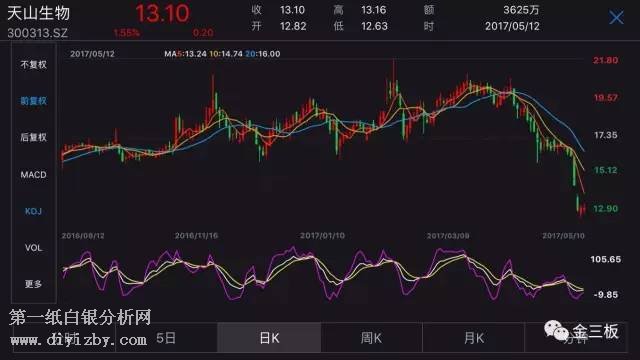640x360 pixels.
Task: Select 不复权 price adjustment option
Action: tap(33, 64)
